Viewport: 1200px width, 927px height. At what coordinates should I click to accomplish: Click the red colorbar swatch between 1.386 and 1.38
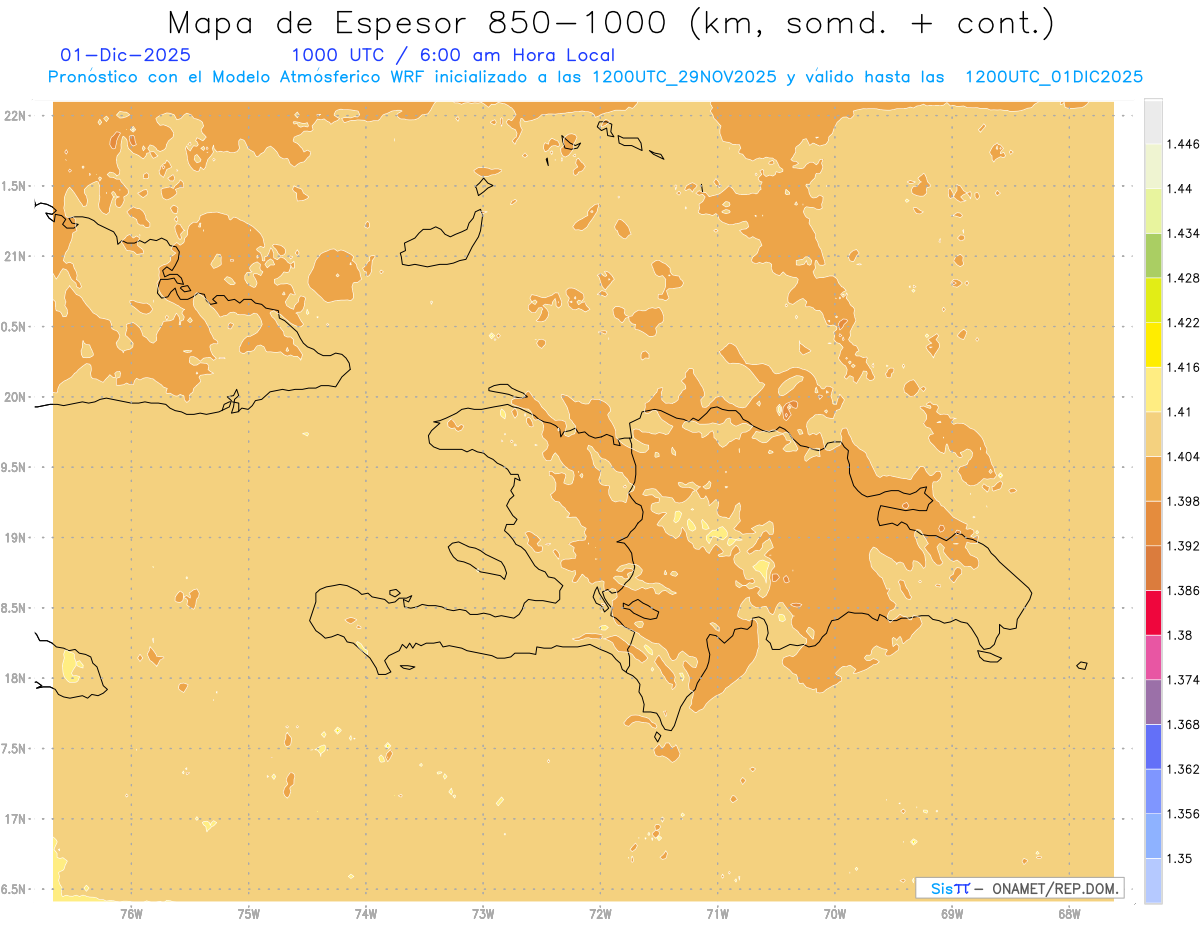(x=1153, y=613)
